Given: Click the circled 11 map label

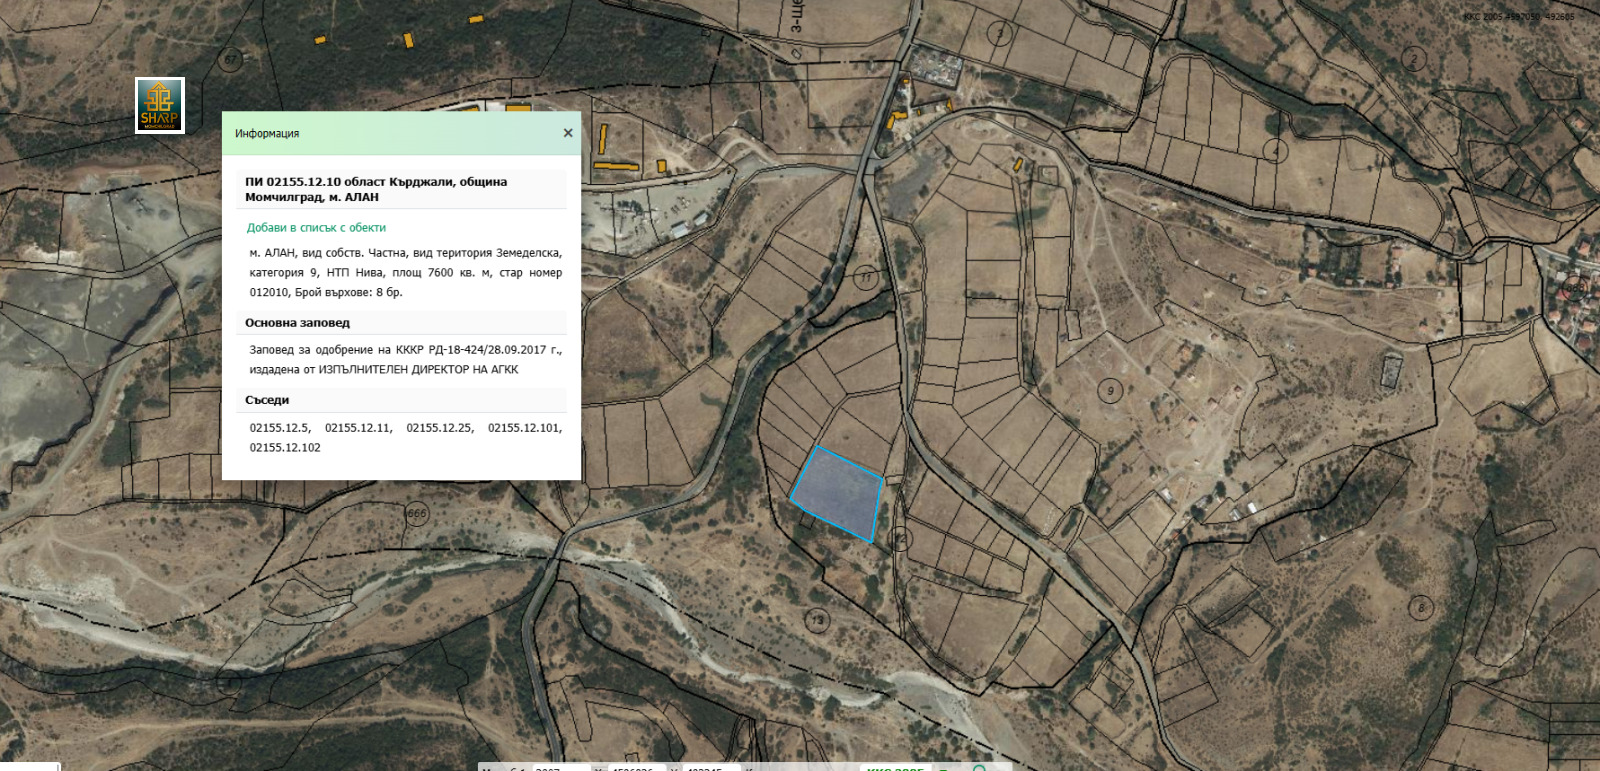Looking at the screenshot, I should coord(866,277).
